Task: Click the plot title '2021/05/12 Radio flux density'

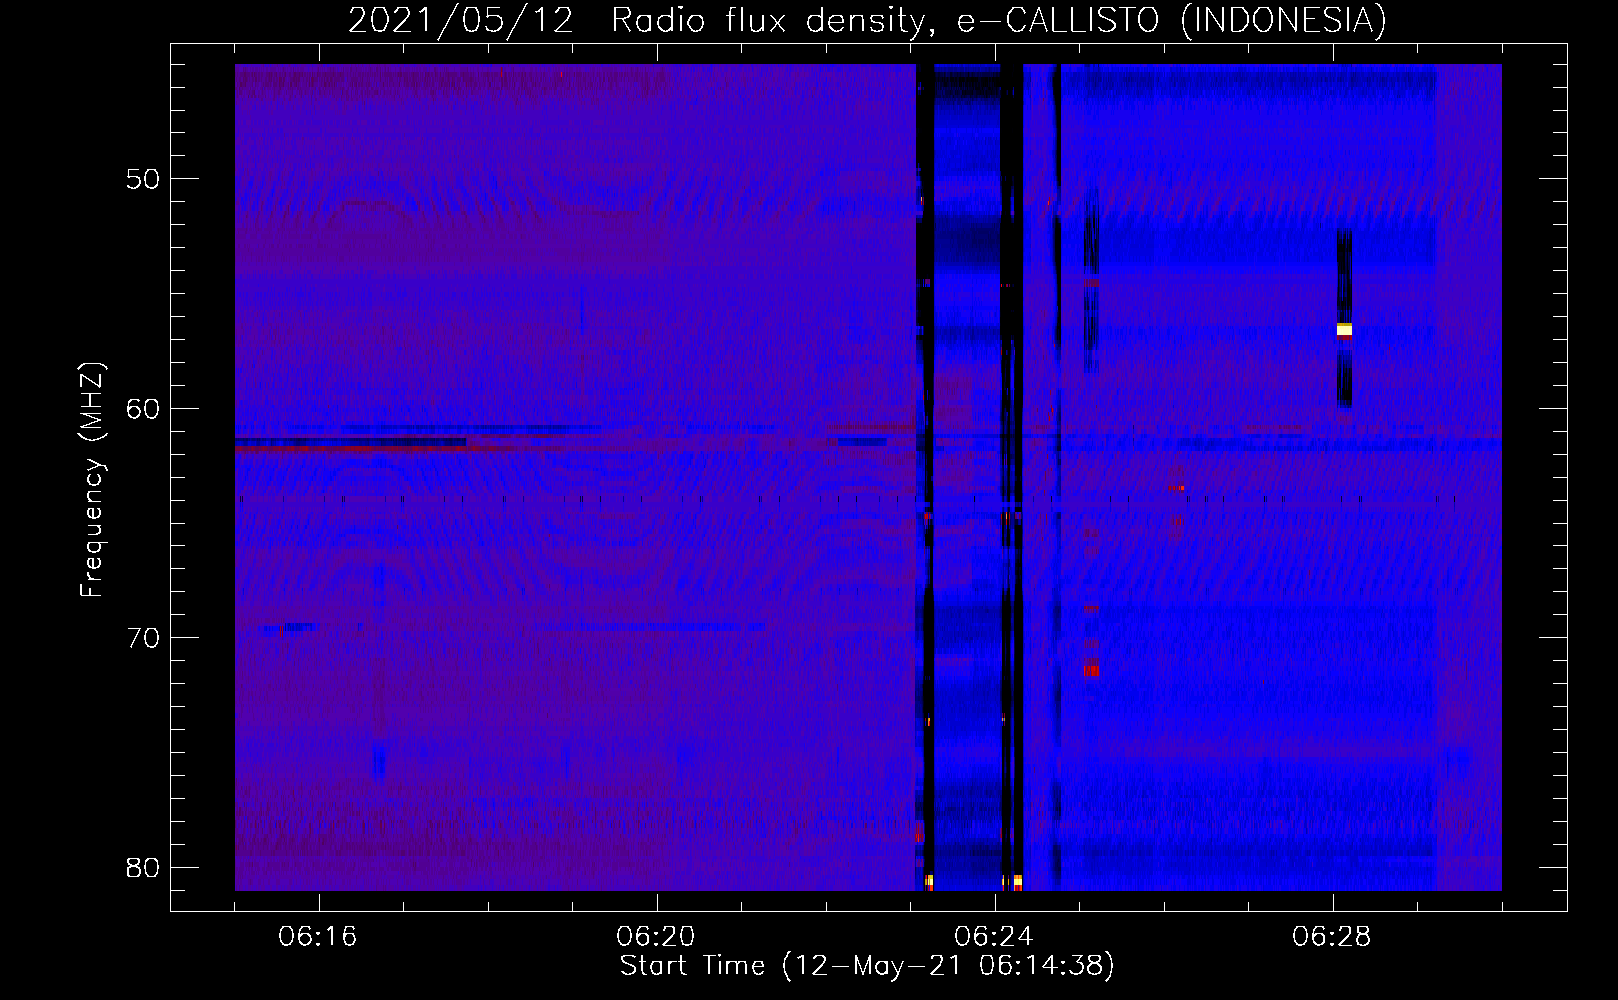Action: tap(635, 20)
